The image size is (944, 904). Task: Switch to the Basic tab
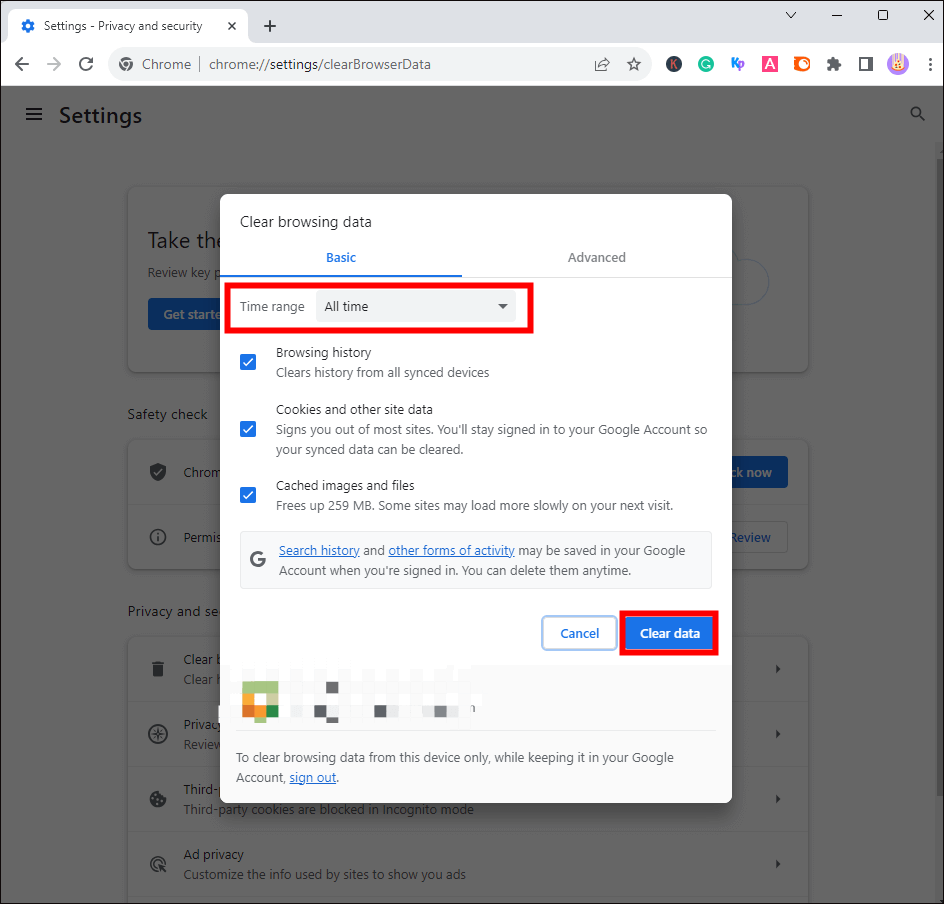coord(341,258)
